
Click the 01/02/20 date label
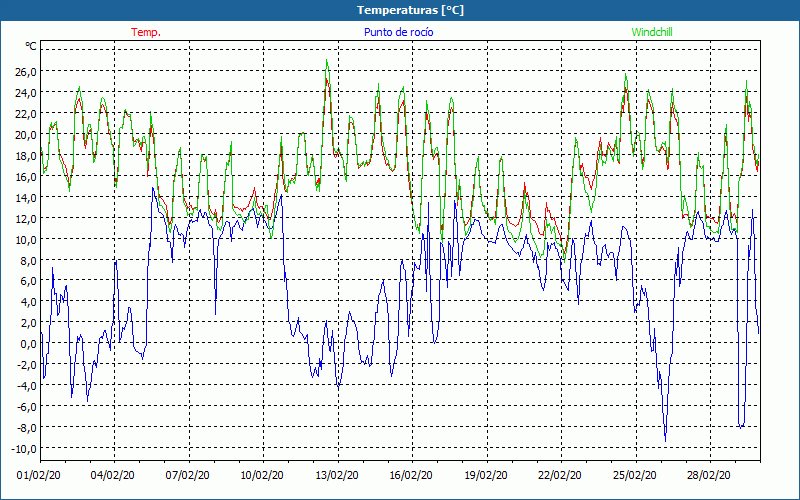[x=39, y=476]
